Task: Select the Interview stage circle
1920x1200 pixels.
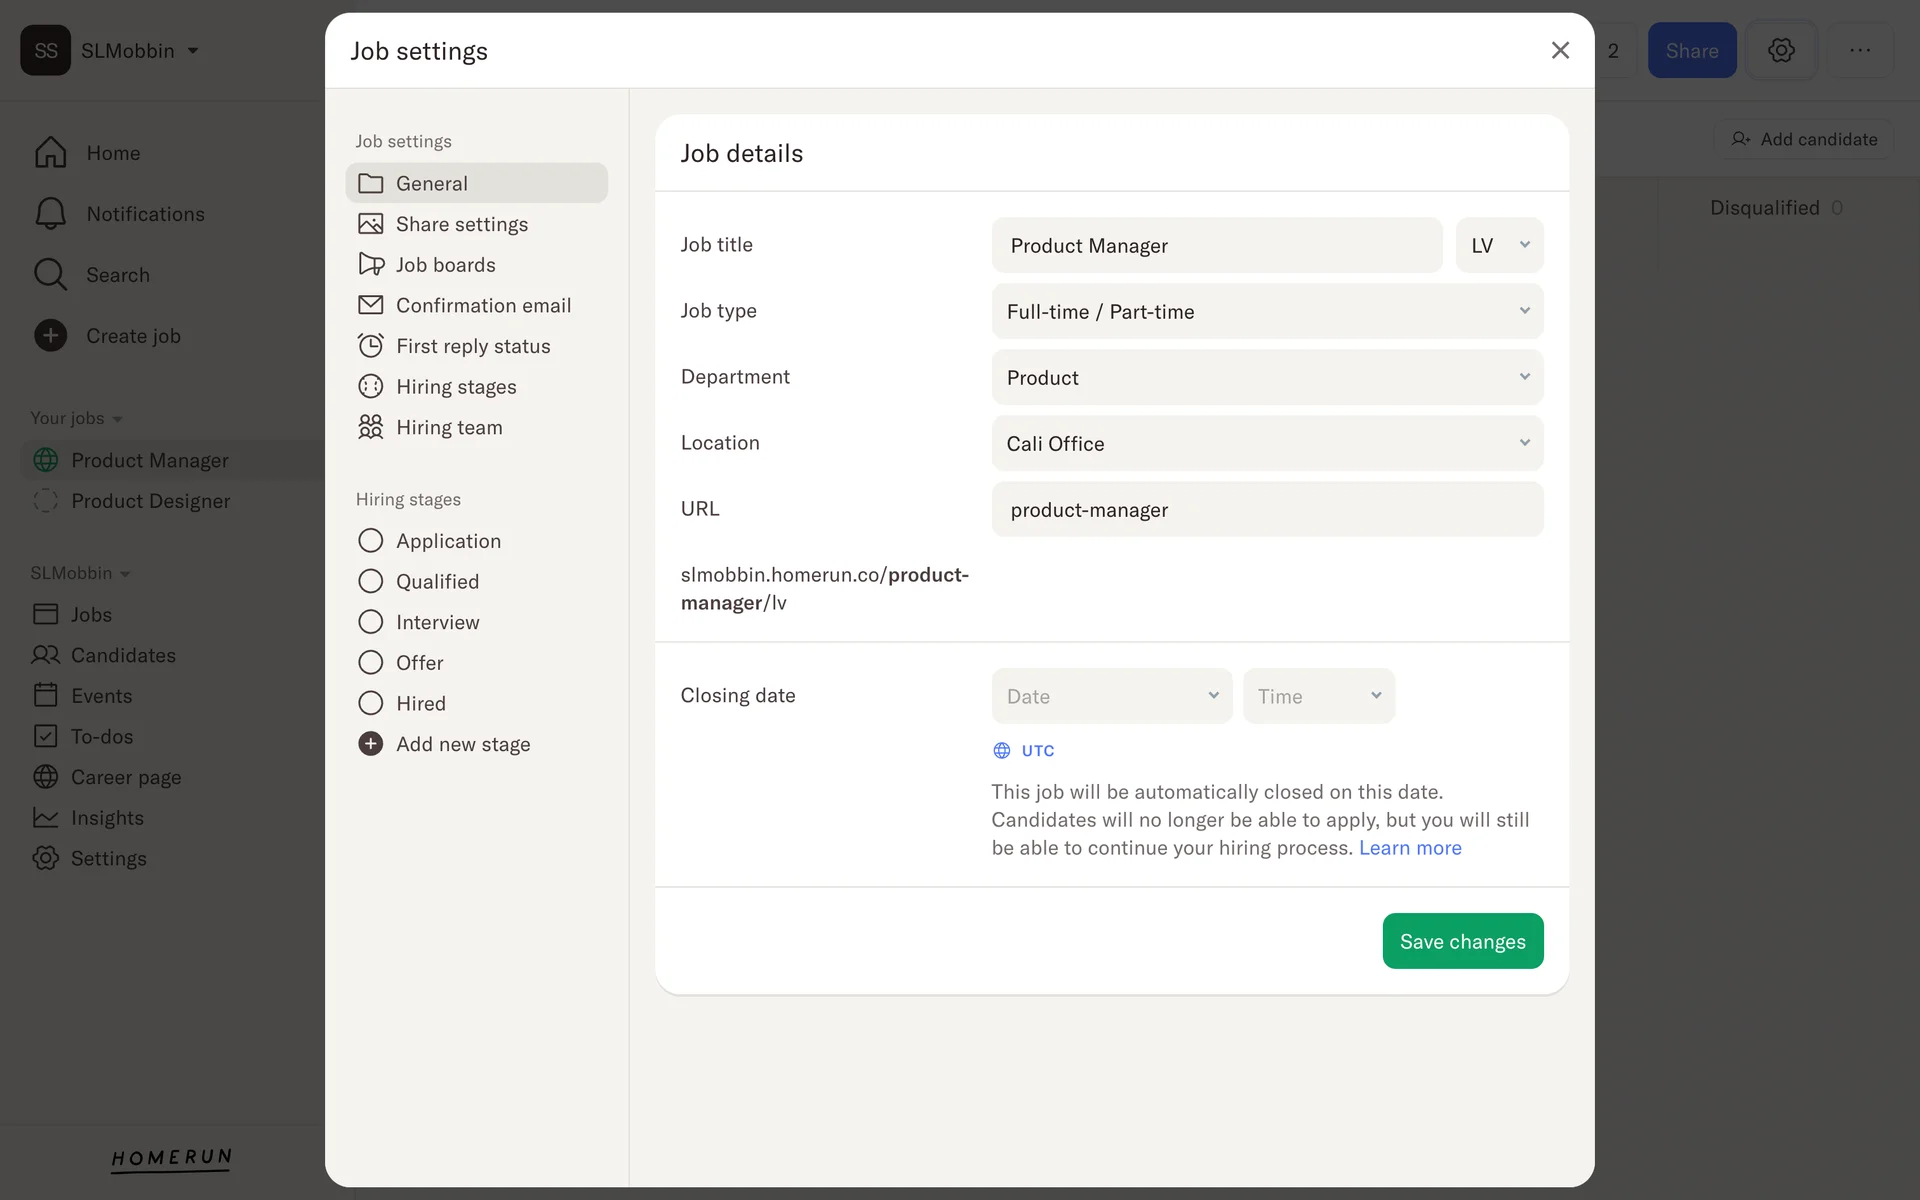Action: click(370, 622)
